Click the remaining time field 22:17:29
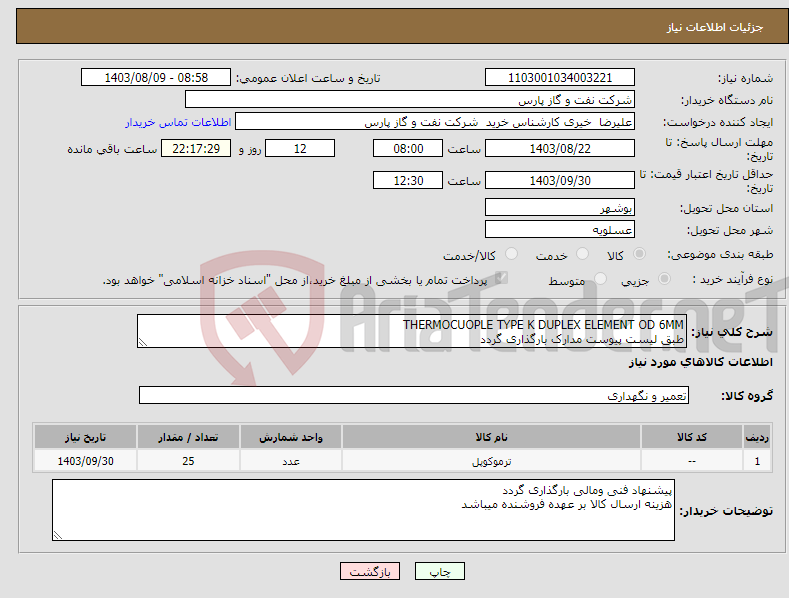Screen dimensions: 789x598 click(x=196, y=148)
